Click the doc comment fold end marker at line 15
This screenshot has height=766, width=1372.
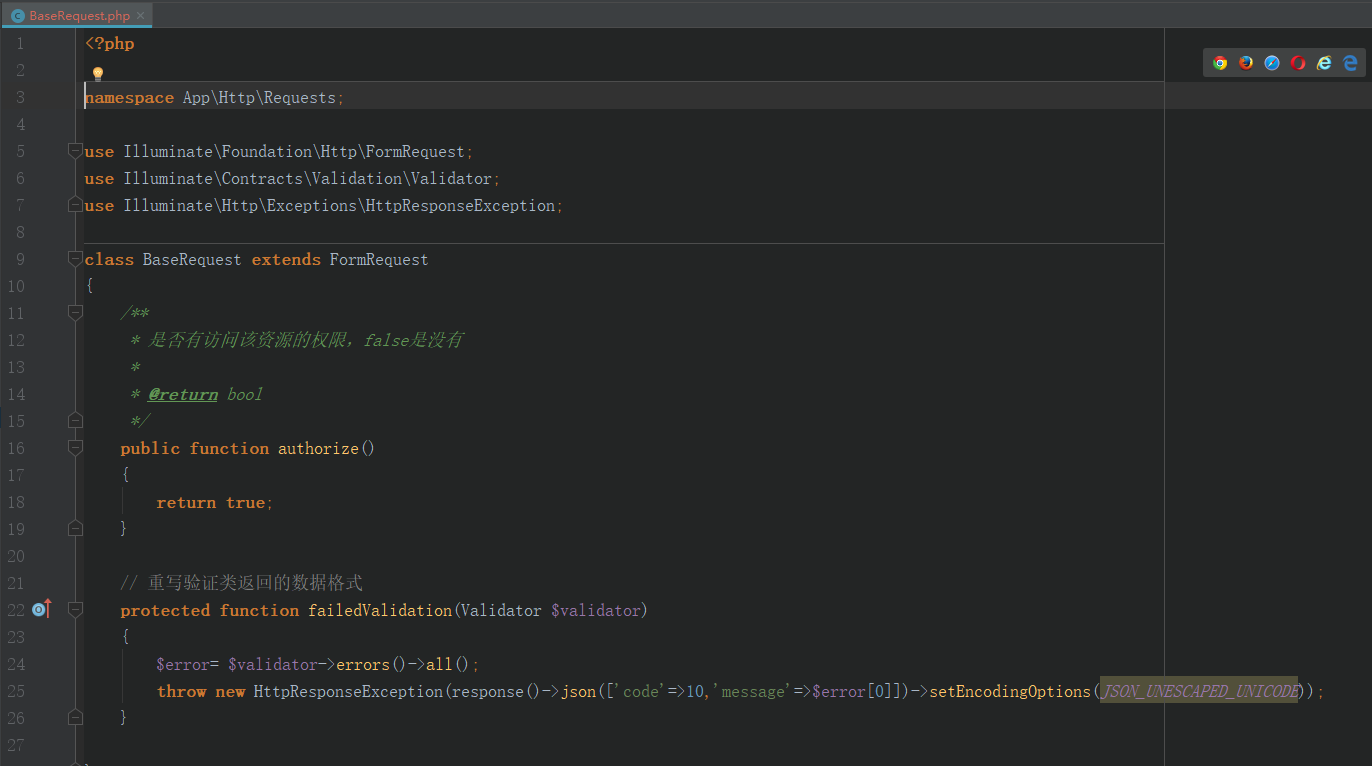pos(75,420)
